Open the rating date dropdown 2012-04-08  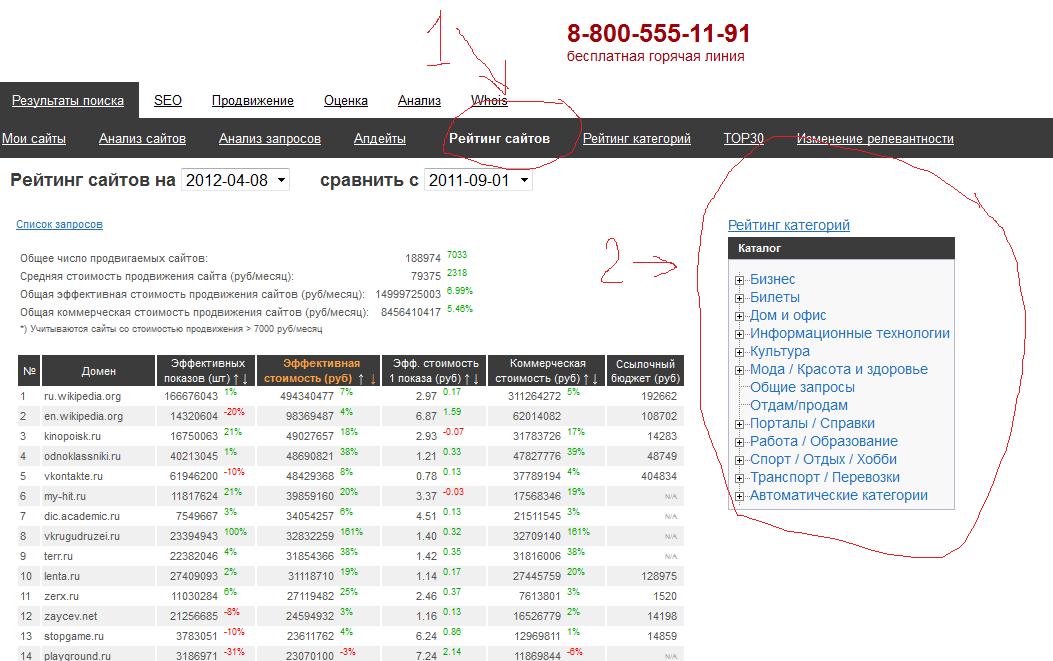tap(235, 180)
